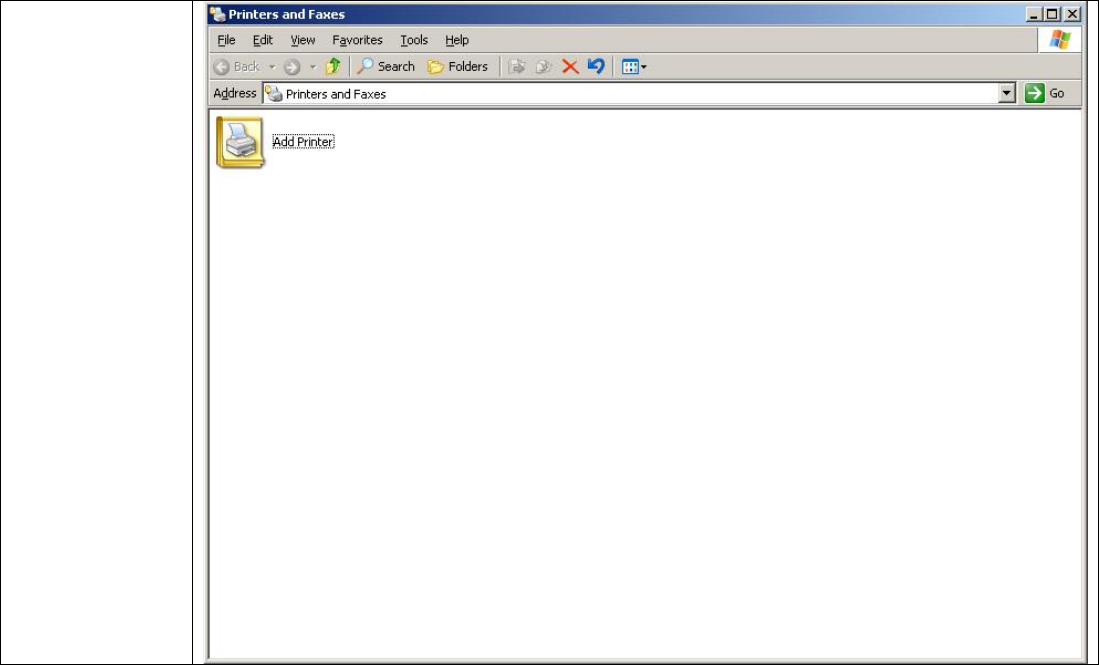Click the Forward navigation arrow
The height and width of the screenshot is (665, 1099).
[292, 67]
